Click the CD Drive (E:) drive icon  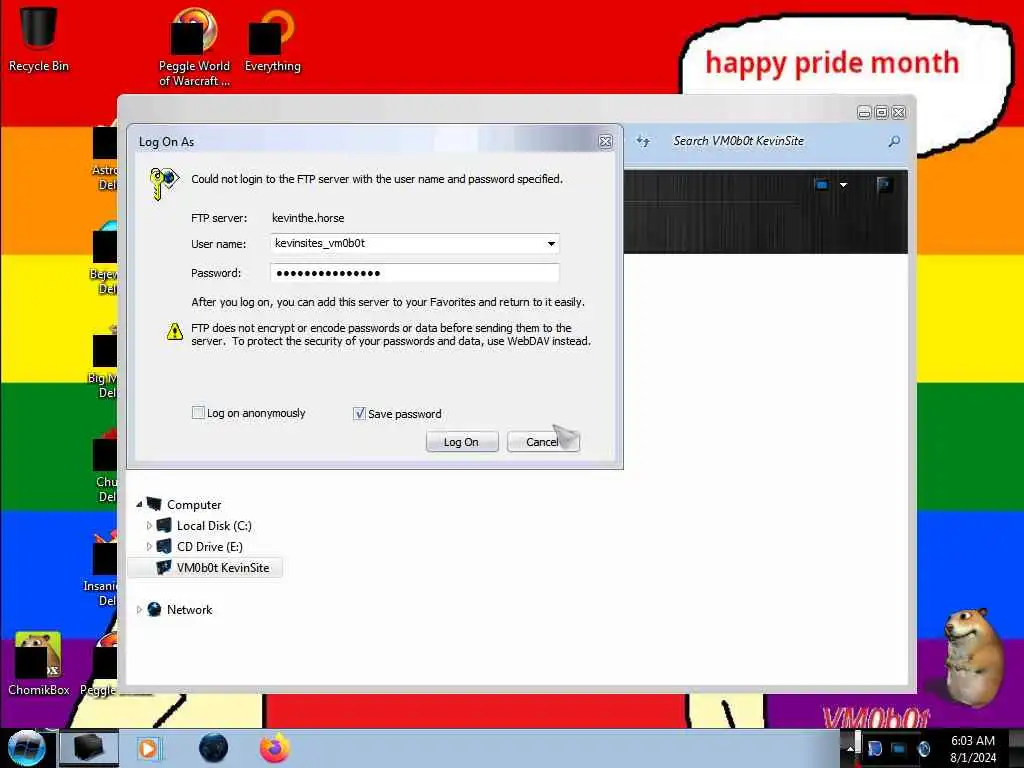point(164,546)
